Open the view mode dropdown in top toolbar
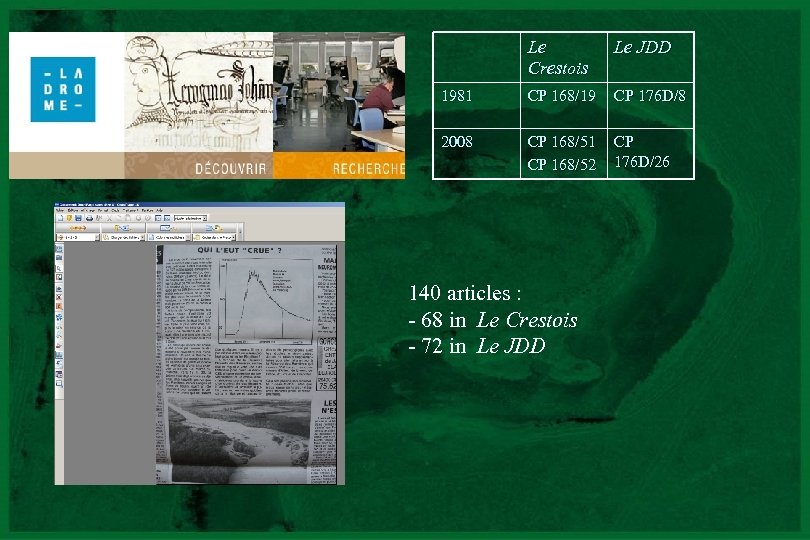Screen dimensions: 810x540 (205, 218)
